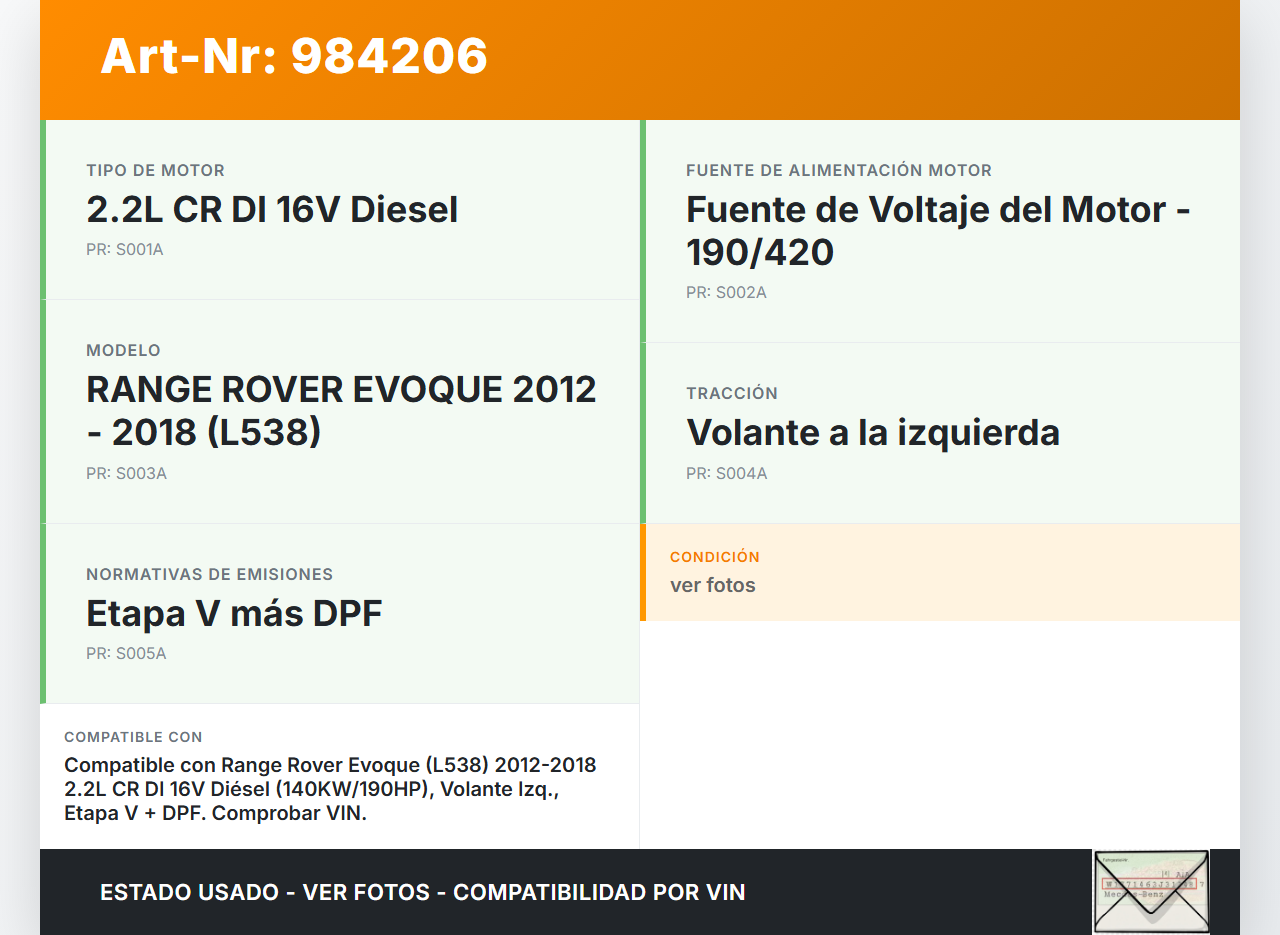Viewport: 1280px width, 935px height.
Task: Select the Etapa V más DPF value
Action: click(x=234, y=613)
